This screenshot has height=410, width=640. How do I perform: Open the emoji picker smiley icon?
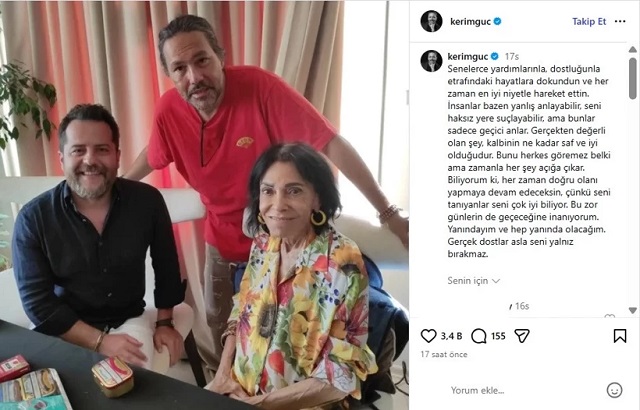[x=614, y=390]
